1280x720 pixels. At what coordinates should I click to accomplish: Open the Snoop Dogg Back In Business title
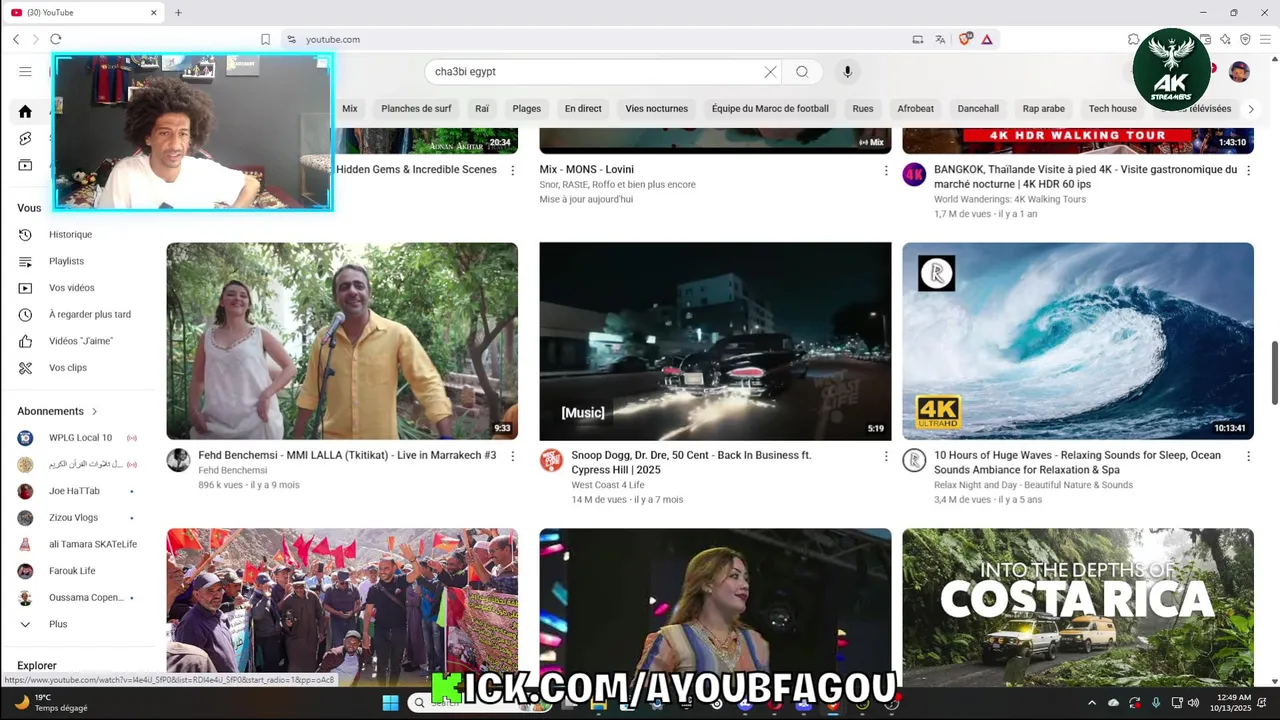[691, 462]
